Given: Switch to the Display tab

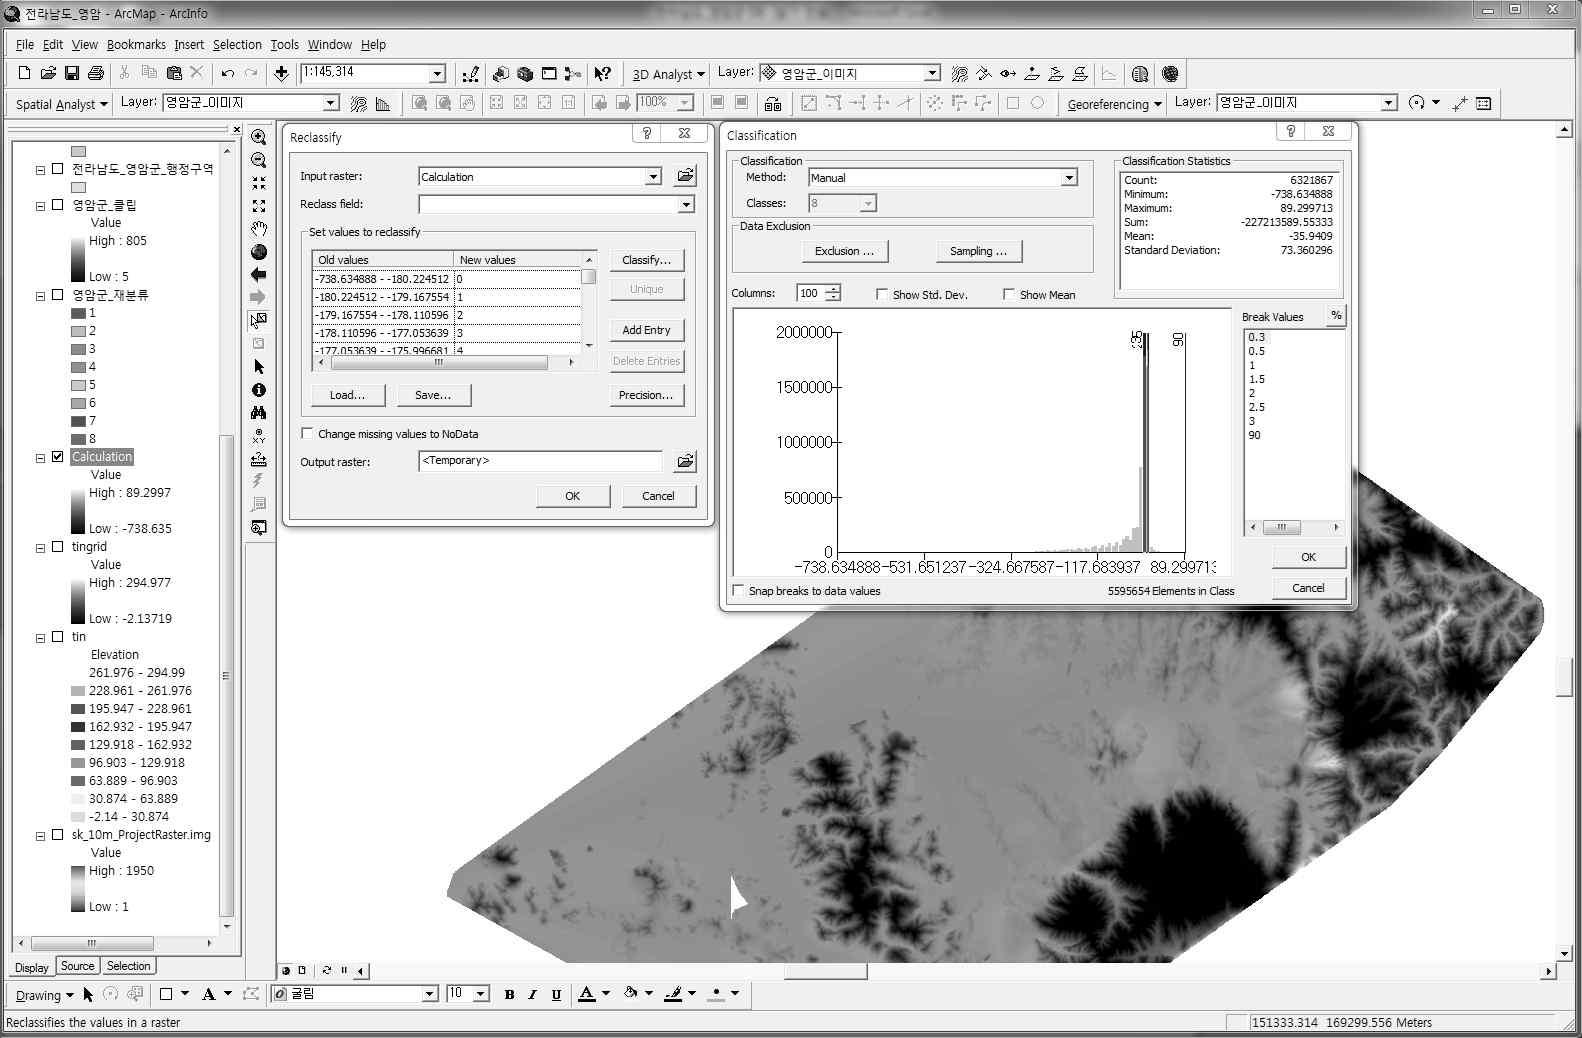Looking at the screenshot, I should pyautogui.click(x=31, y=967).
